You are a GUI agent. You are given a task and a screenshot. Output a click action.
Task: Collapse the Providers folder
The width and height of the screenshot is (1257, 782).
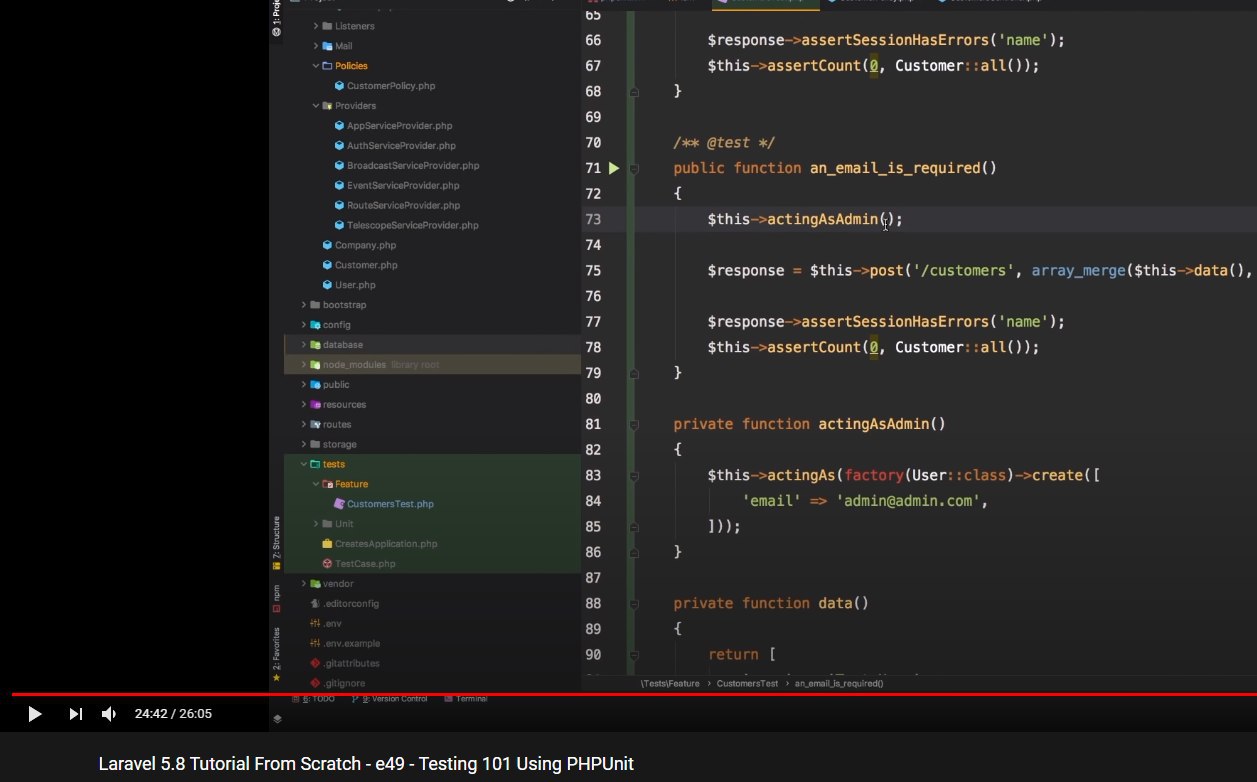tap(316, 106)
